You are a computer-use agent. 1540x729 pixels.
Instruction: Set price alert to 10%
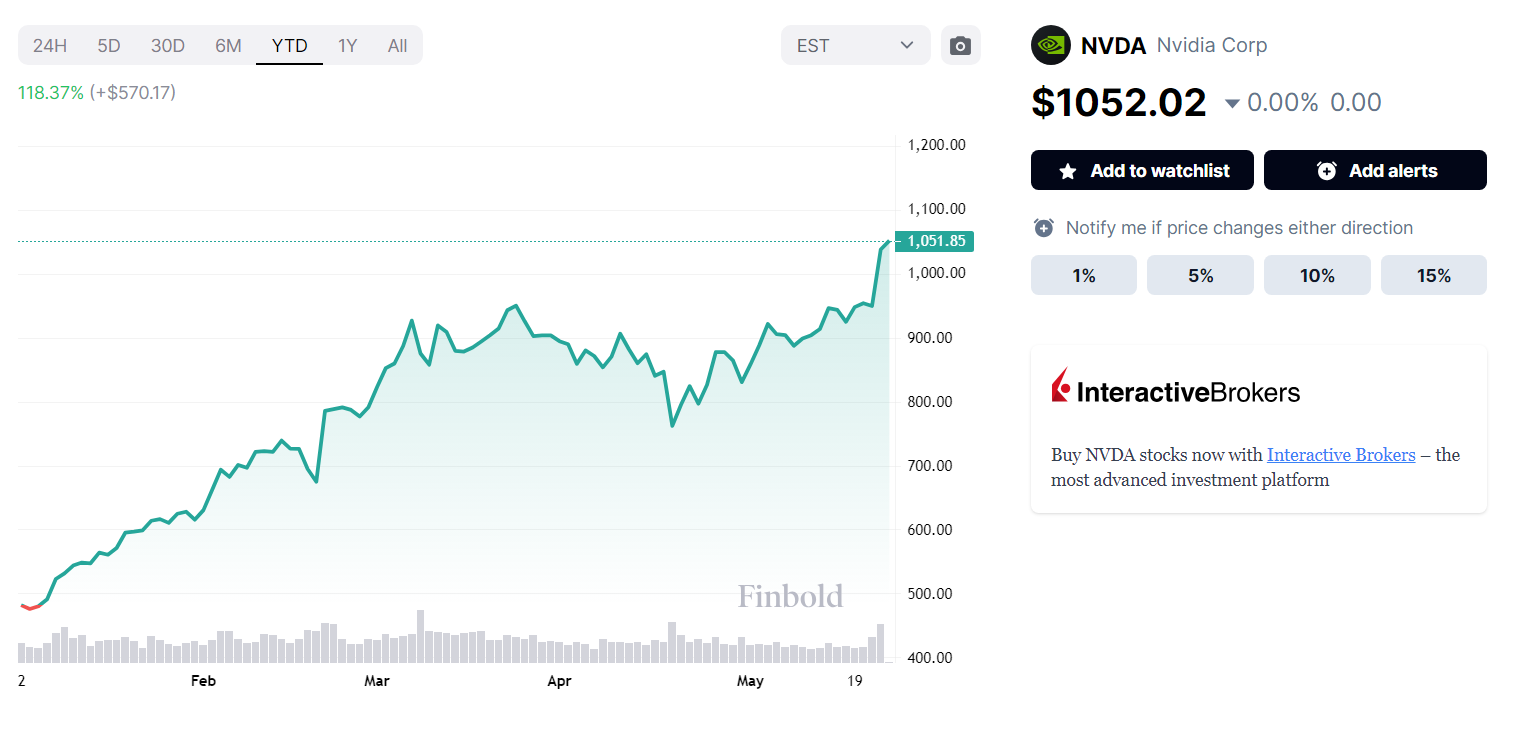tap(1317, 275)
